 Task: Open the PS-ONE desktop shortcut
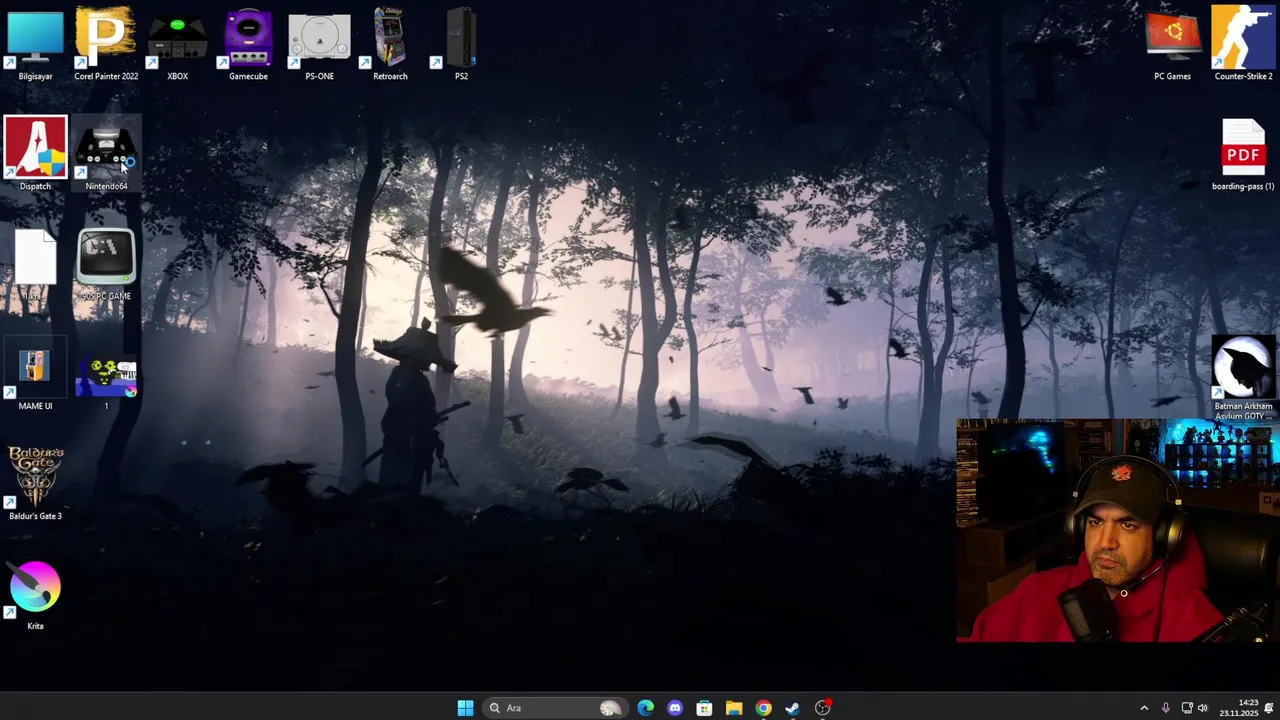pos(319,42)
